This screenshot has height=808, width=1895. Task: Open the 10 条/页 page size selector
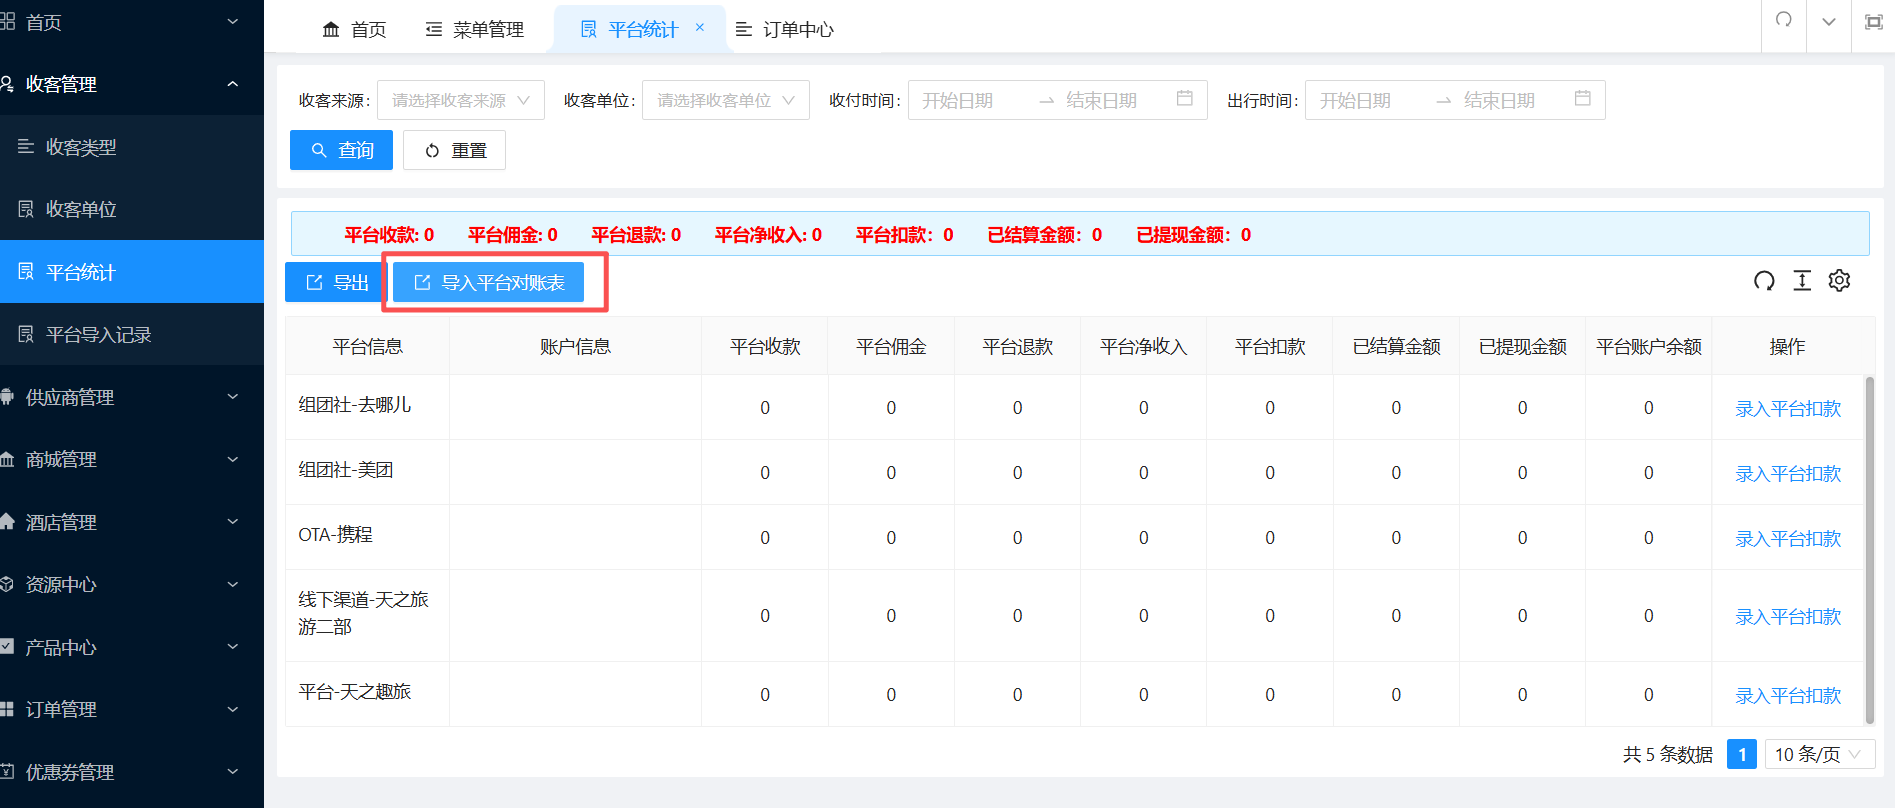(1818, 754)
